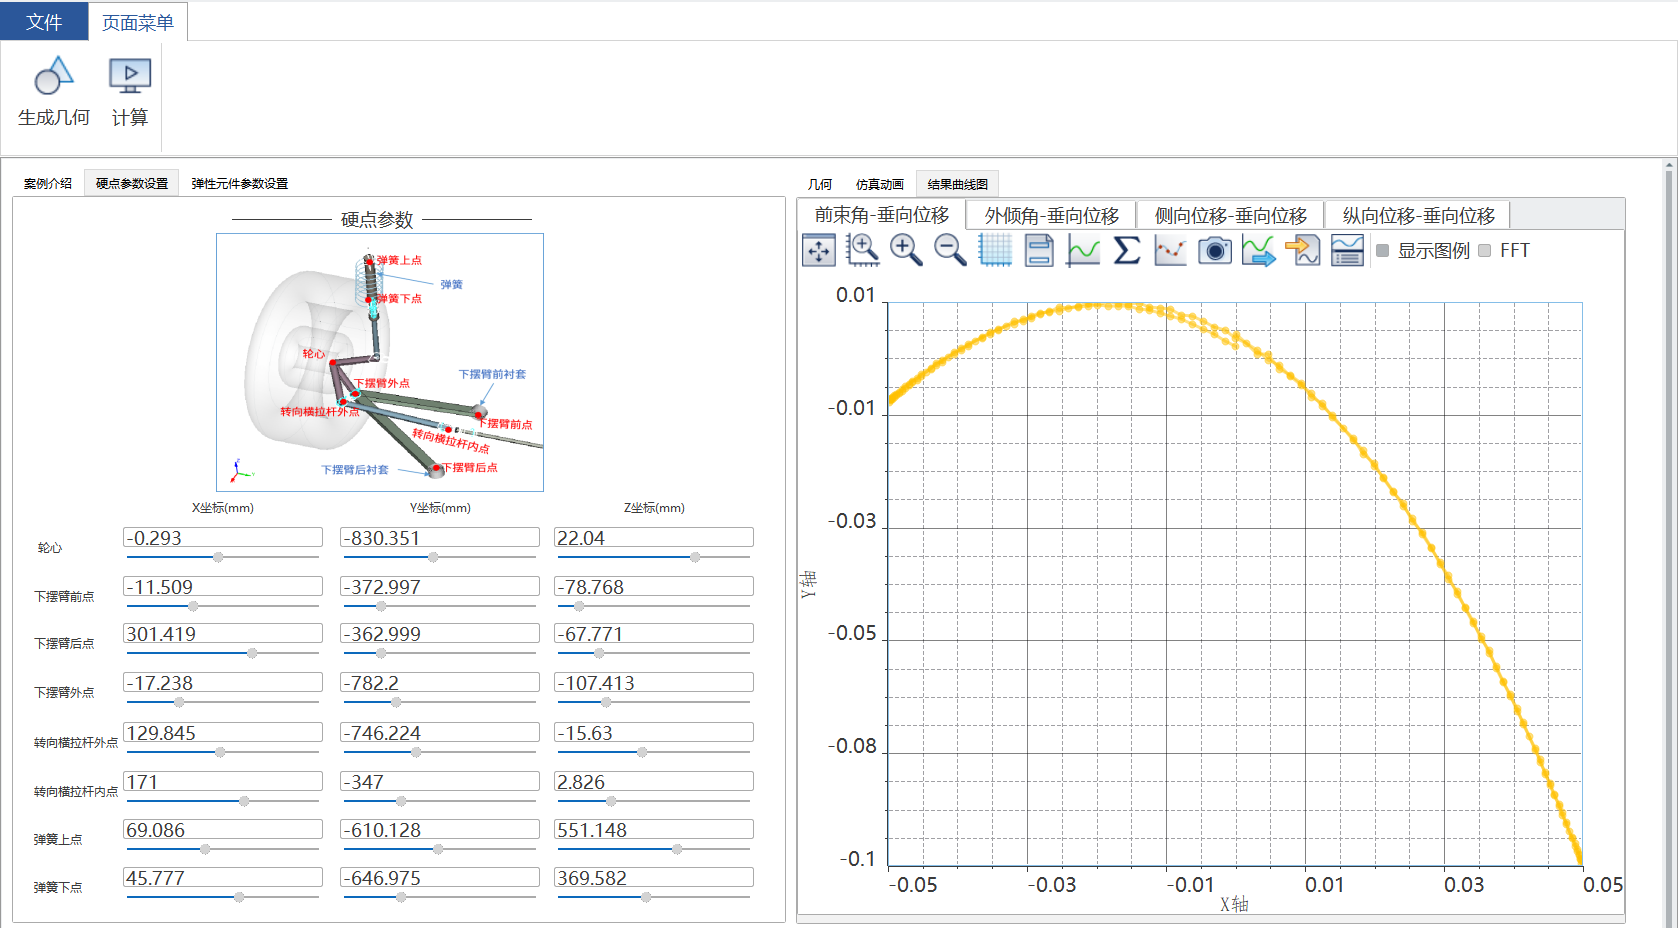The image size is (1678, 928).
Task: Click the 轮心 Y coordinate field -830.351
Action: (440, 538)
